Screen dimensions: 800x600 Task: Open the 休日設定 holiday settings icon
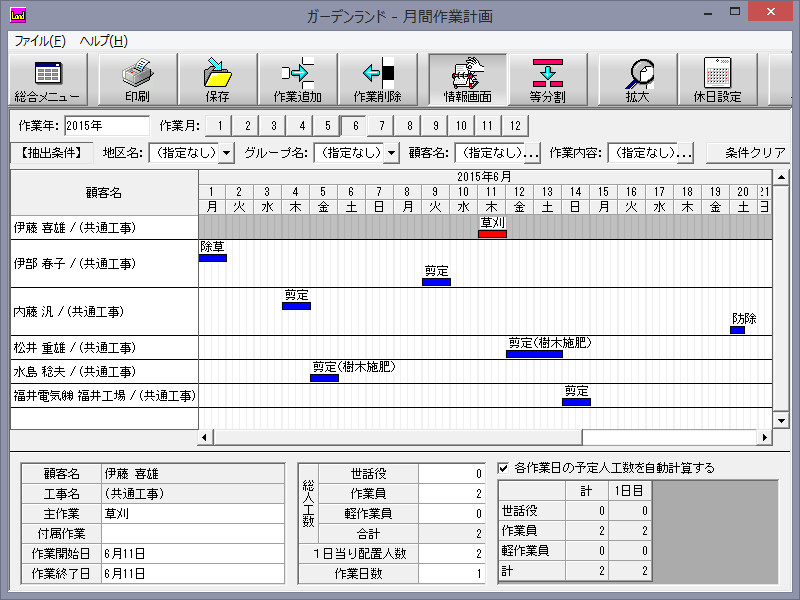717,80
